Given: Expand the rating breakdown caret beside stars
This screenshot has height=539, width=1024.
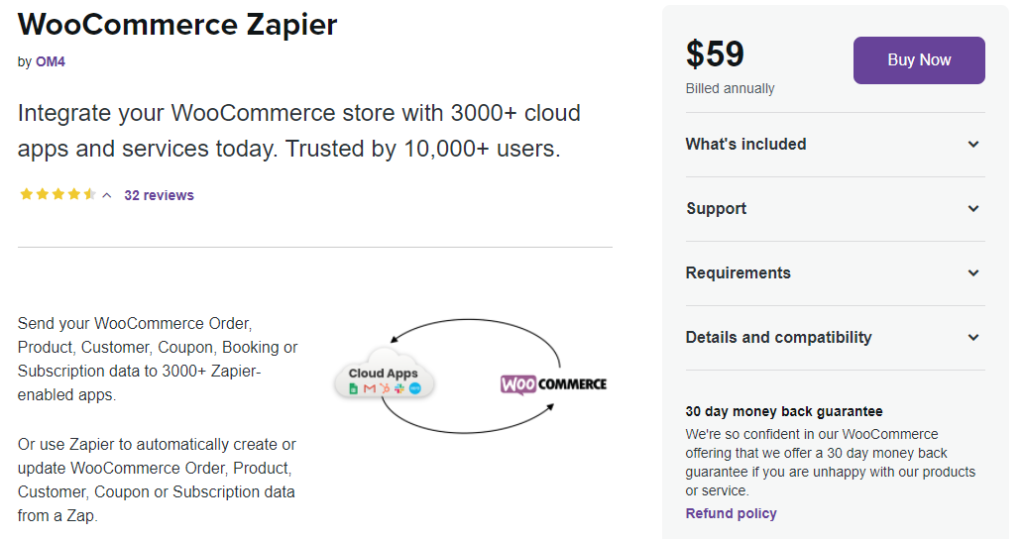Looking at the screenshot, I should point(107,195).
